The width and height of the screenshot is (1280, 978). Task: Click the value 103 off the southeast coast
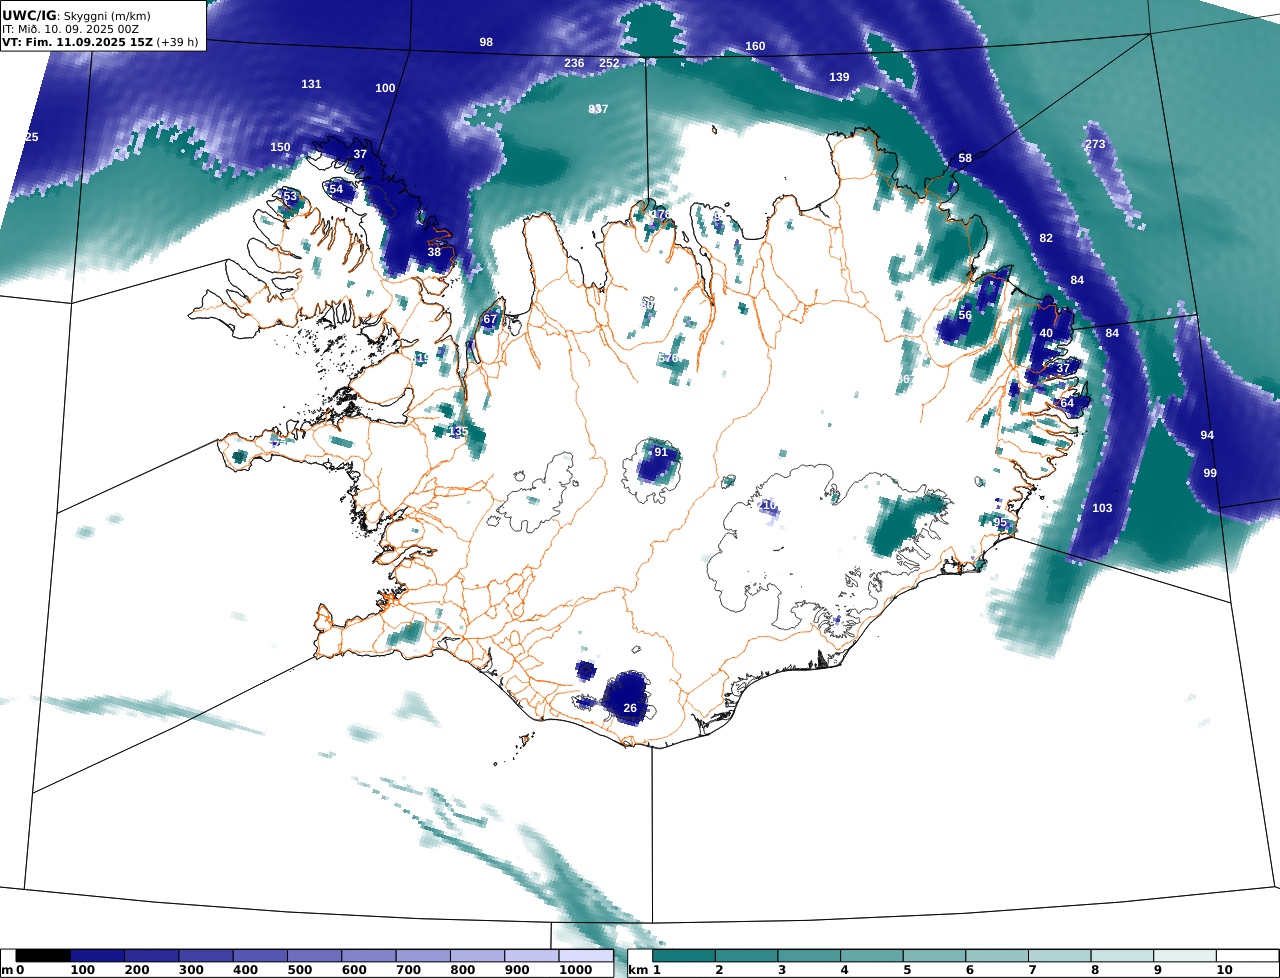1102,508
